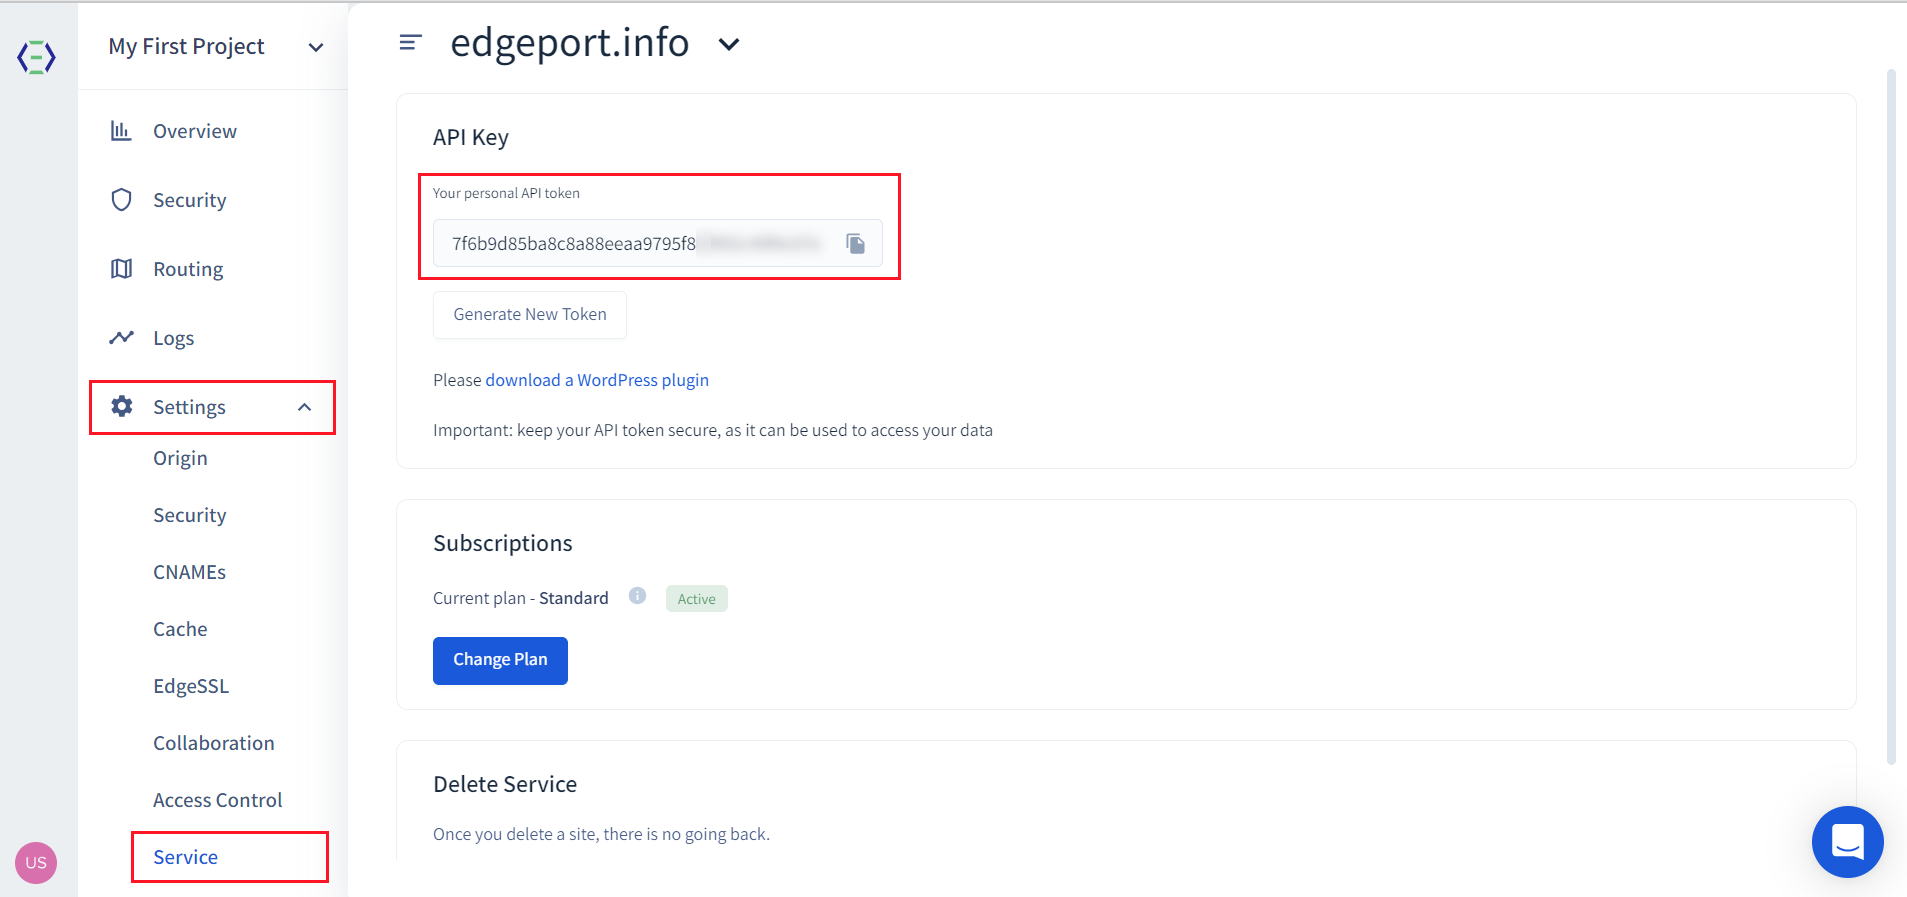Open Overview via bar chart icon

121,131
